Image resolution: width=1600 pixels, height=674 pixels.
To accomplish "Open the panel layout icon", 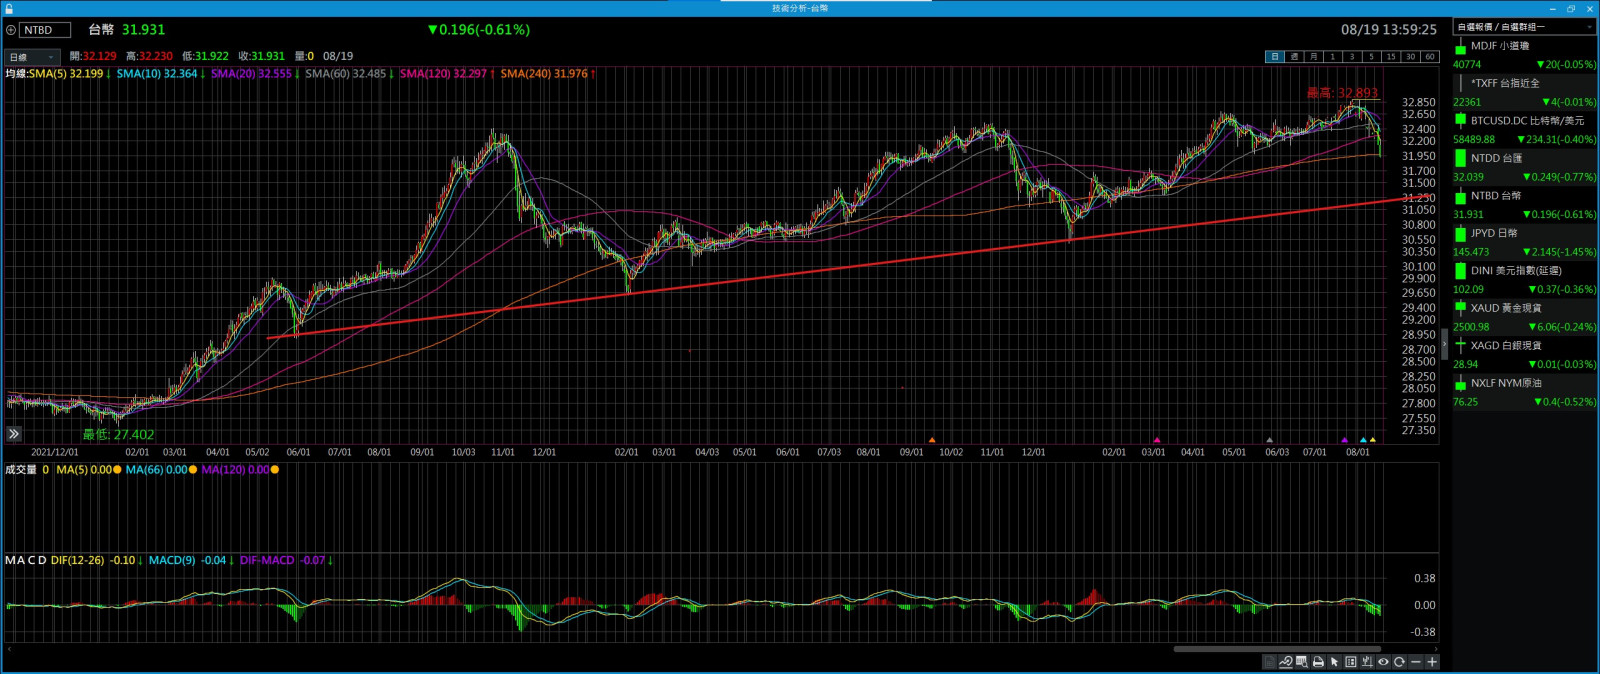I will [1351, 662].
